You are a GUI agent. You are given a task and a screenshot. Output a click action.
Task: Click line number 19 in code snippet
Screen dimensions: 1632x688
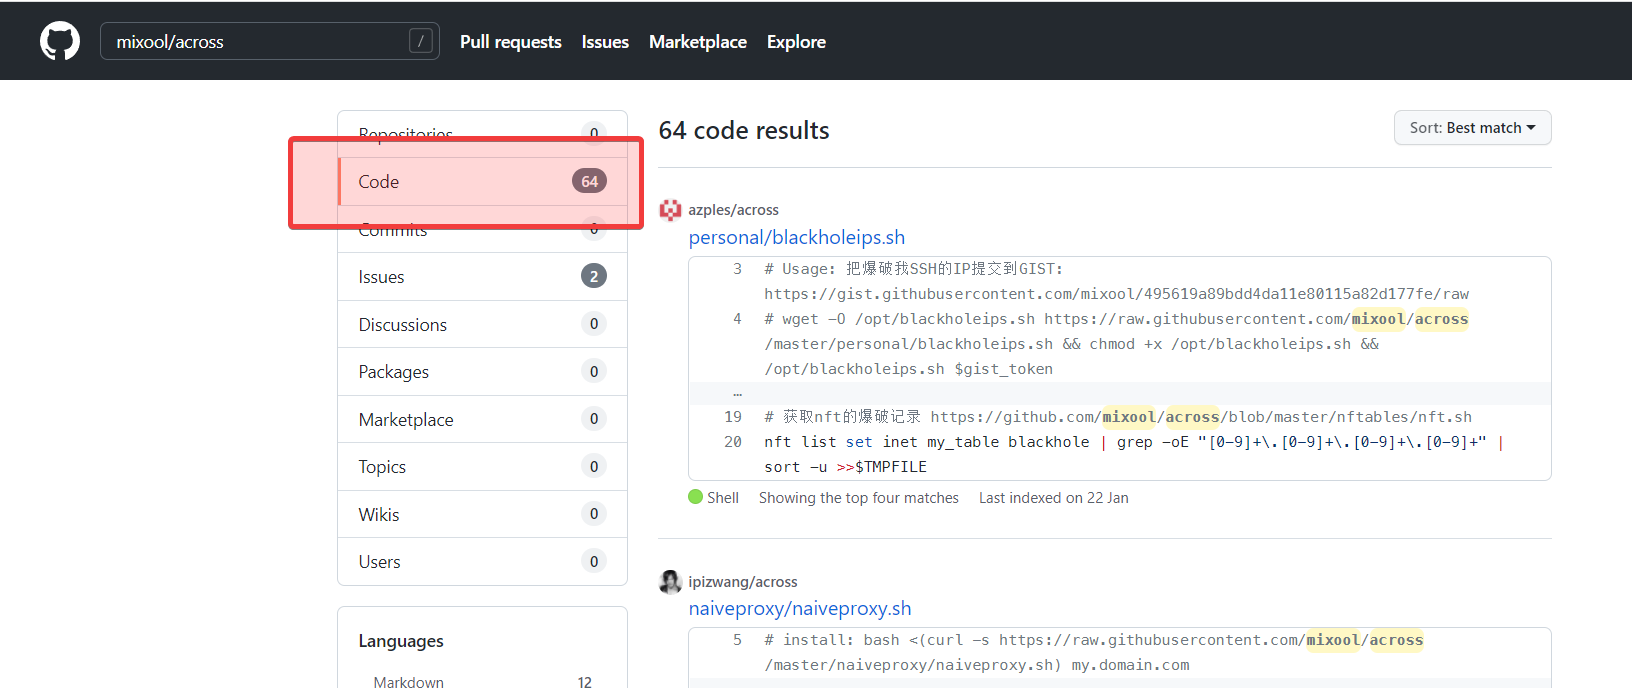[x=733, y=417]
